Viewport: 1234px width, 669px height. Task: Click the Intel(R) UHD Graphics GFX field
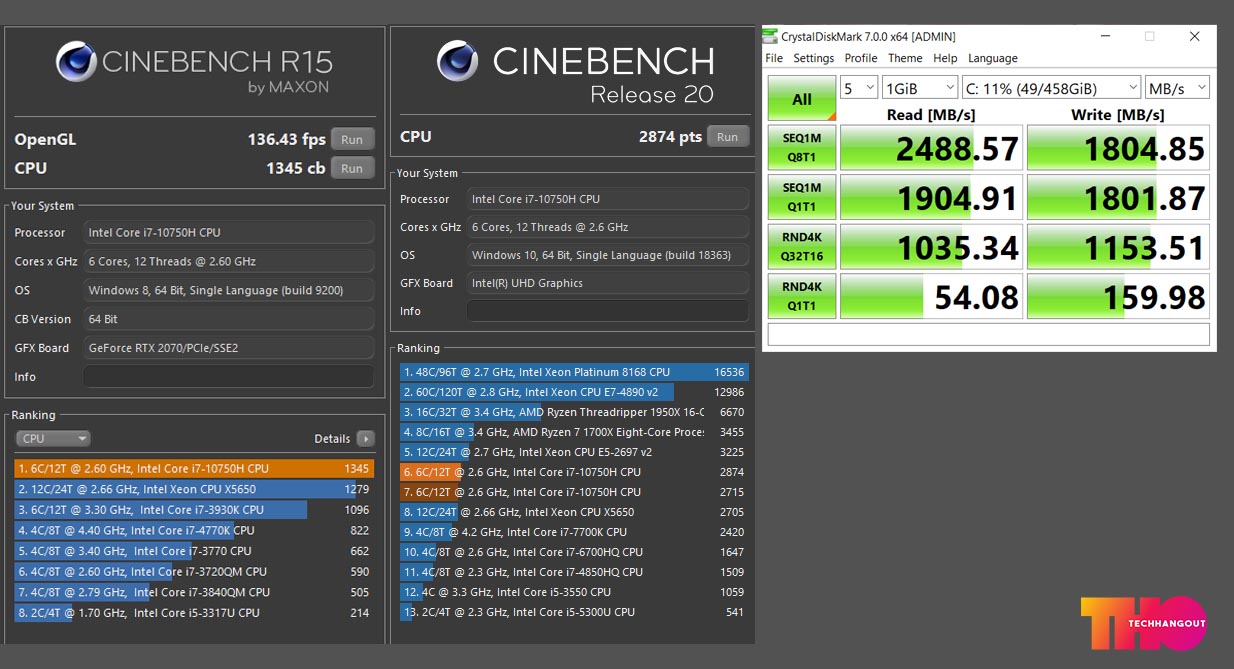click(607, 283)
